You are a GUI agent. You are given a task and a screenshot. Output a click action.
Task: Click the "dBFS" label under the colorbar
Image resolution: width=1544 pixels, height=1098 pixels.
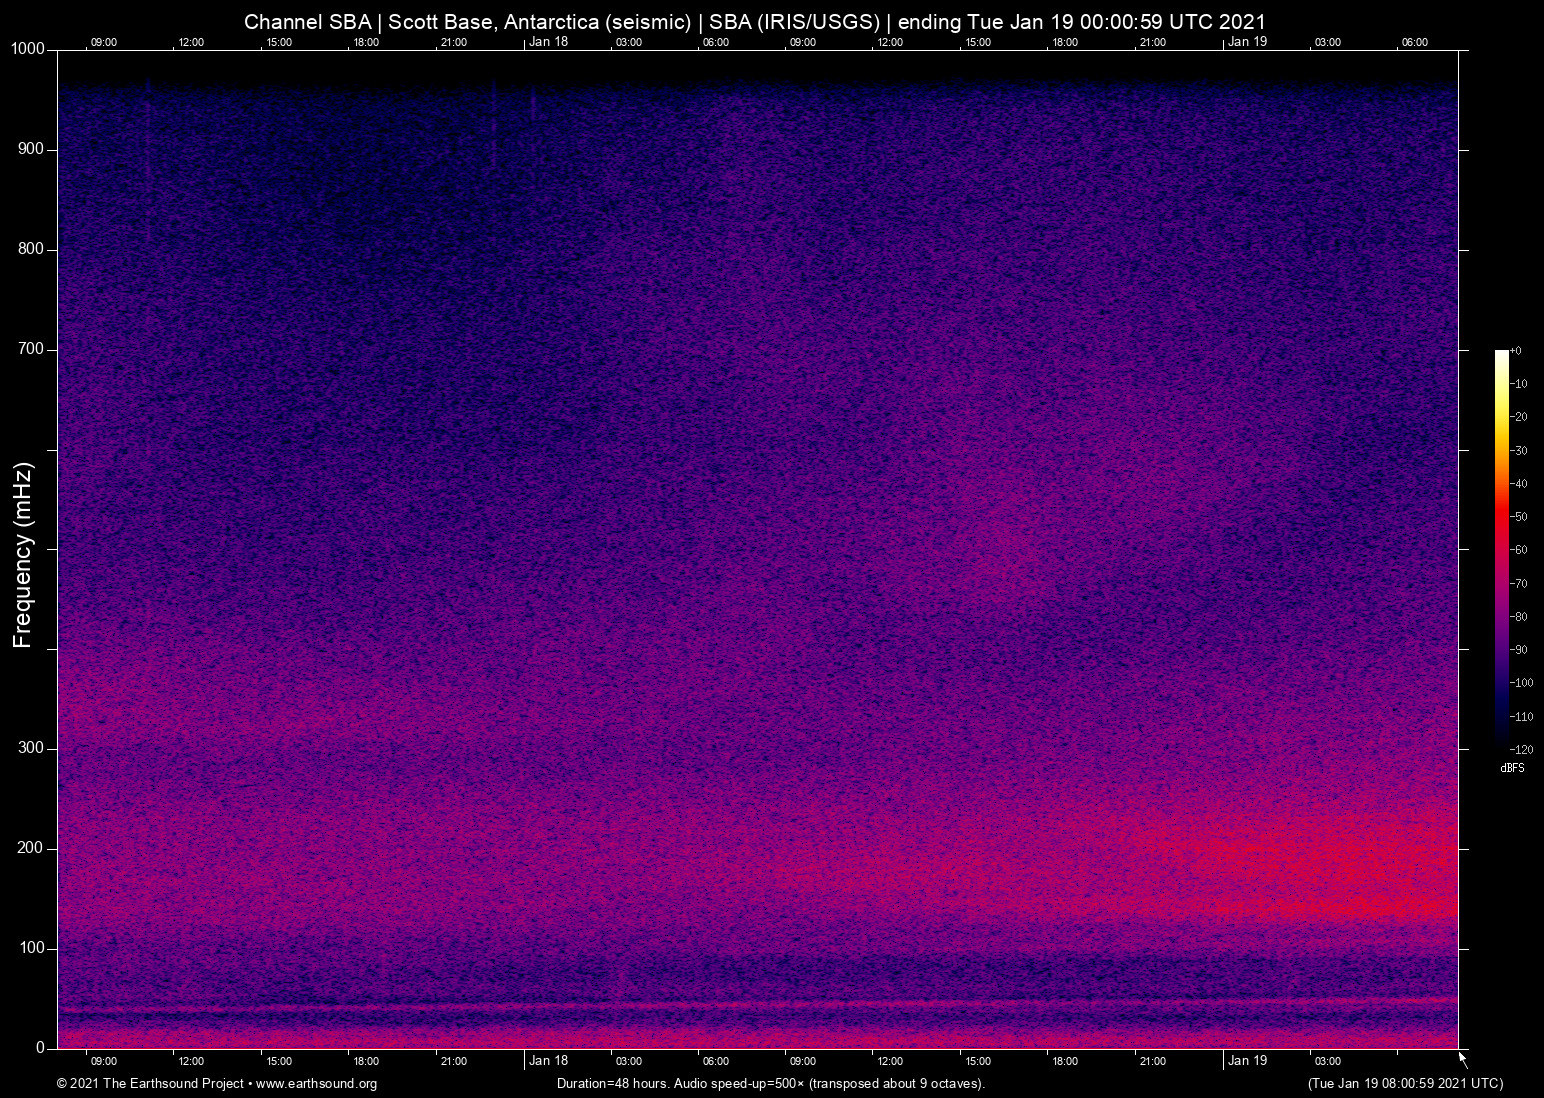click(1513, 768)
